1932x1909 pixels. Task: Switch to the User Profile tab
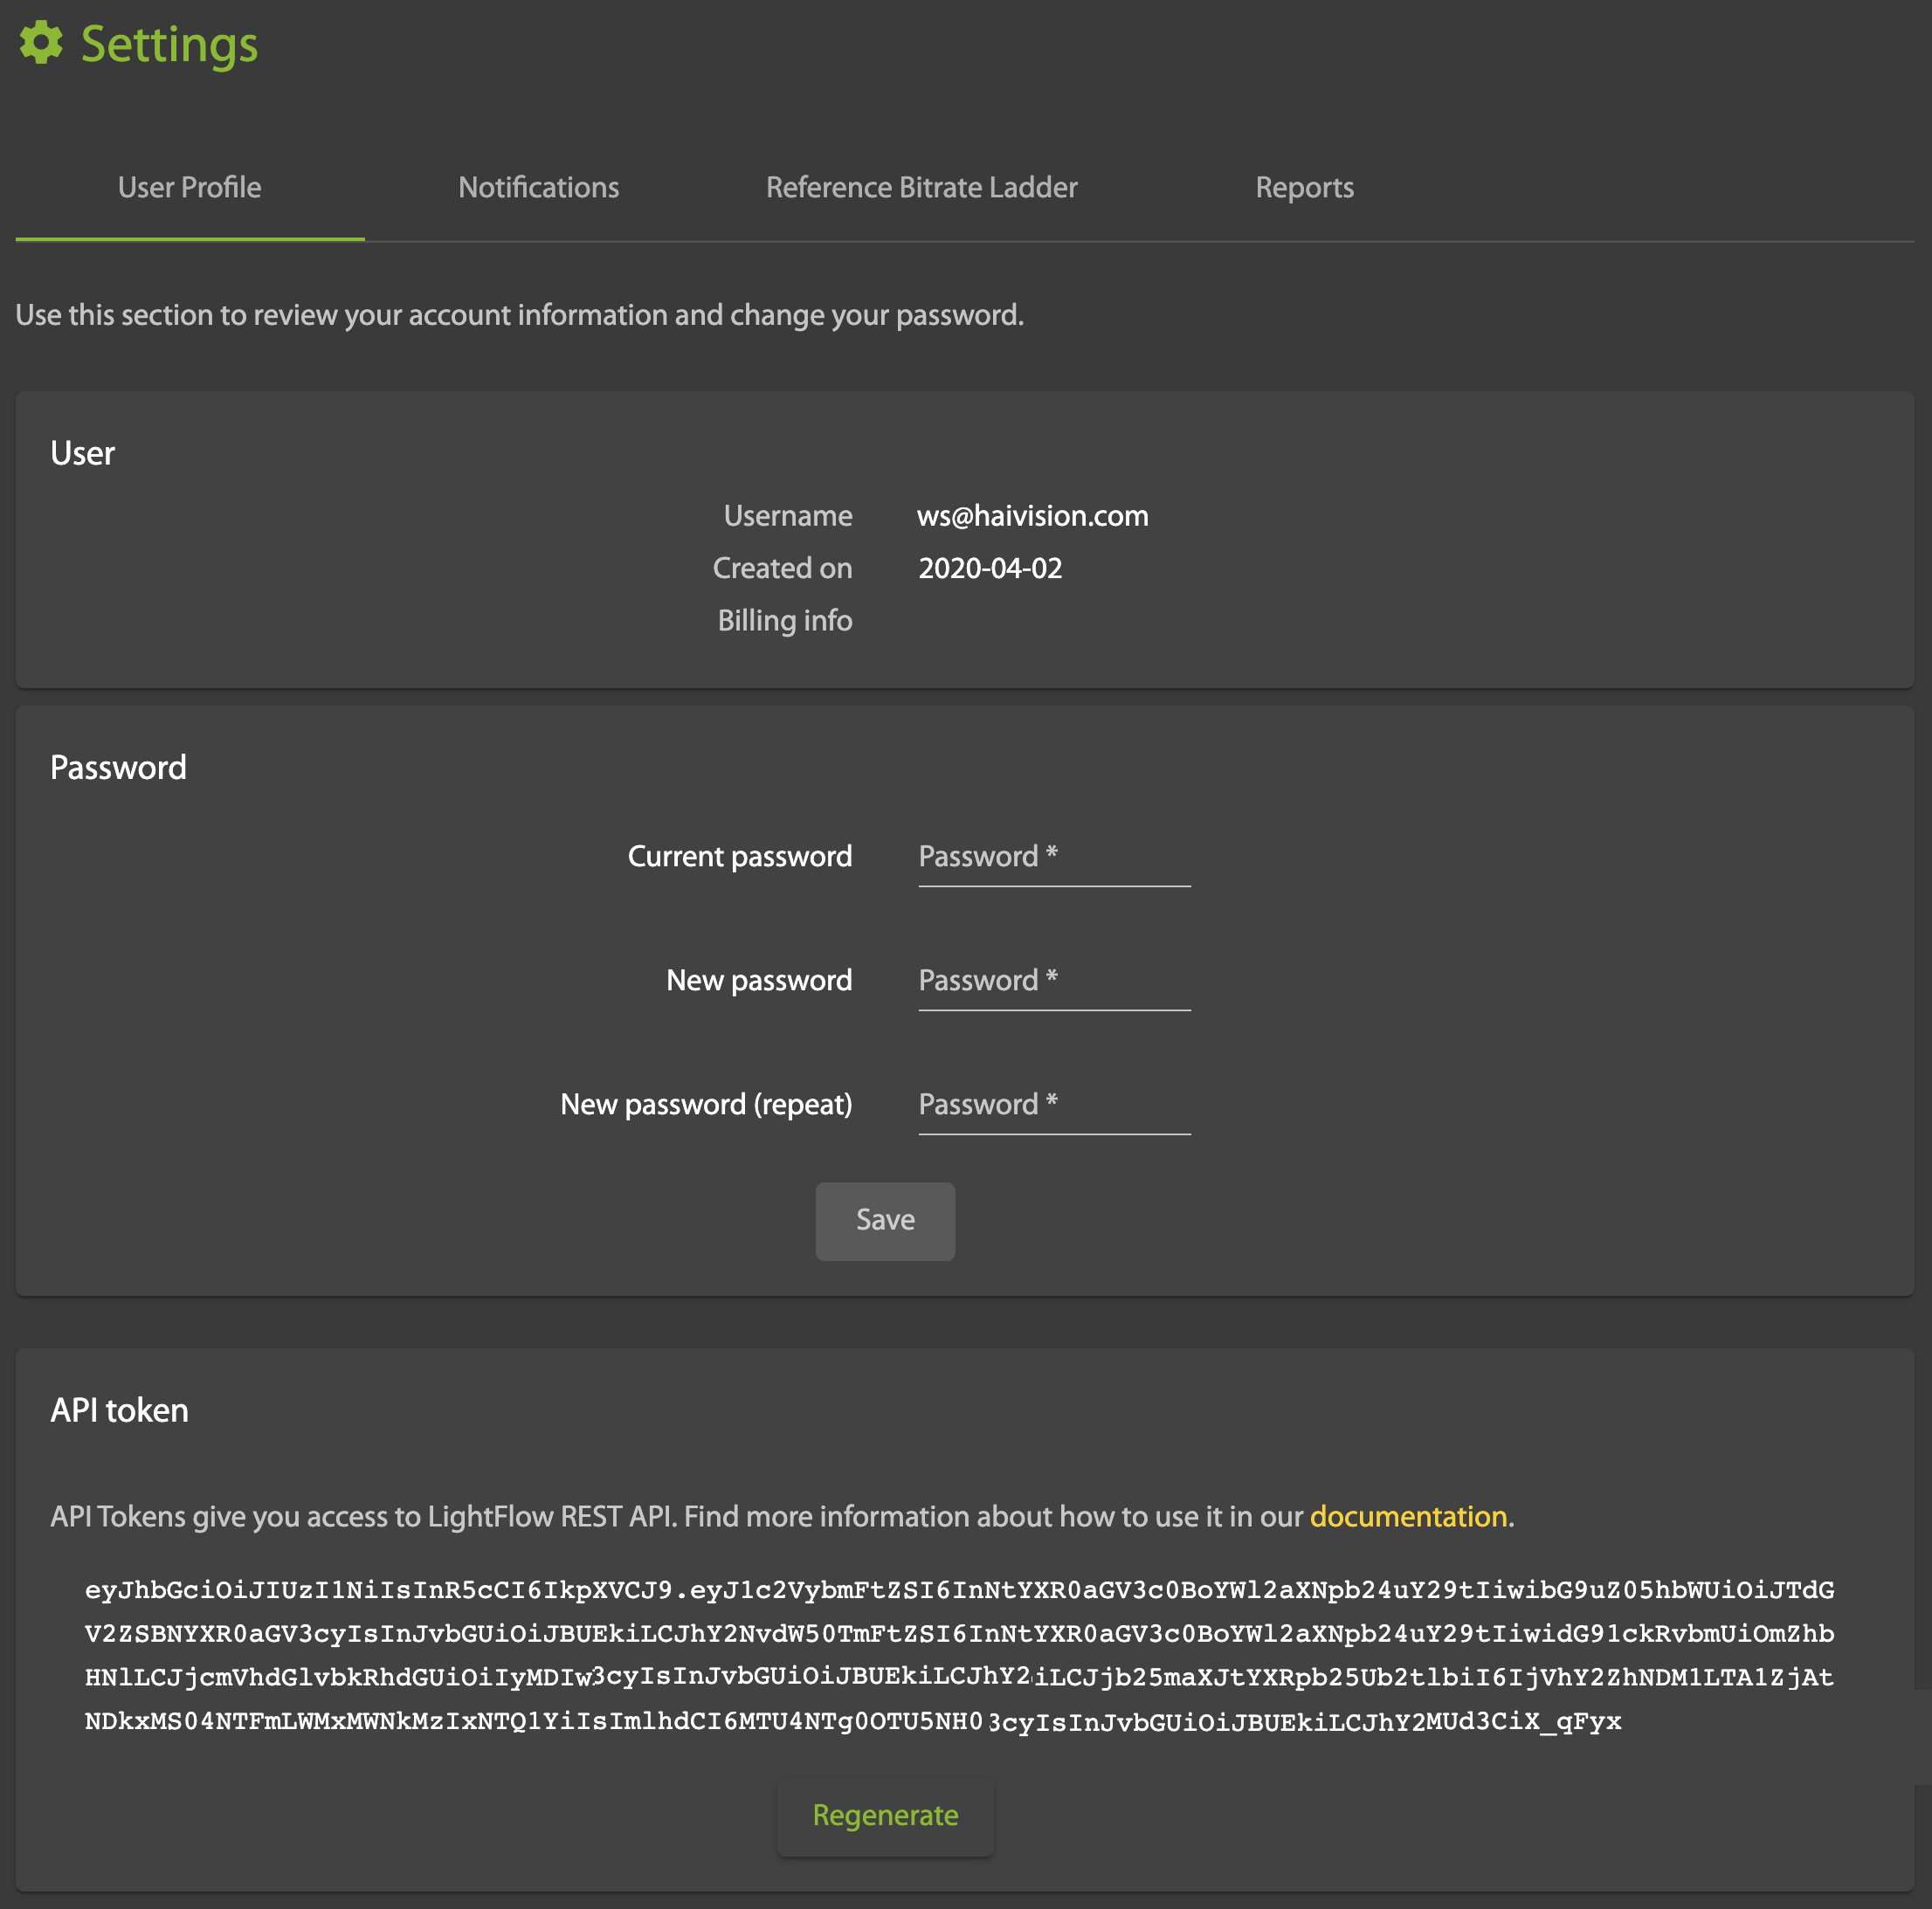(189, 188)
